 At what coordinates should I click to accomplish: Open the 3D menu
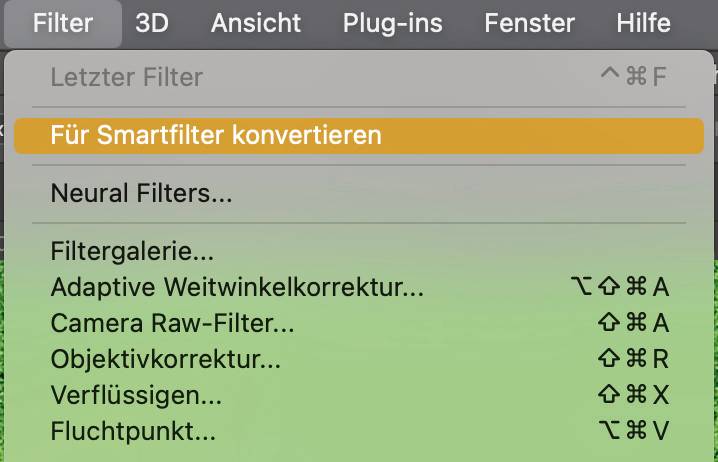152,23
